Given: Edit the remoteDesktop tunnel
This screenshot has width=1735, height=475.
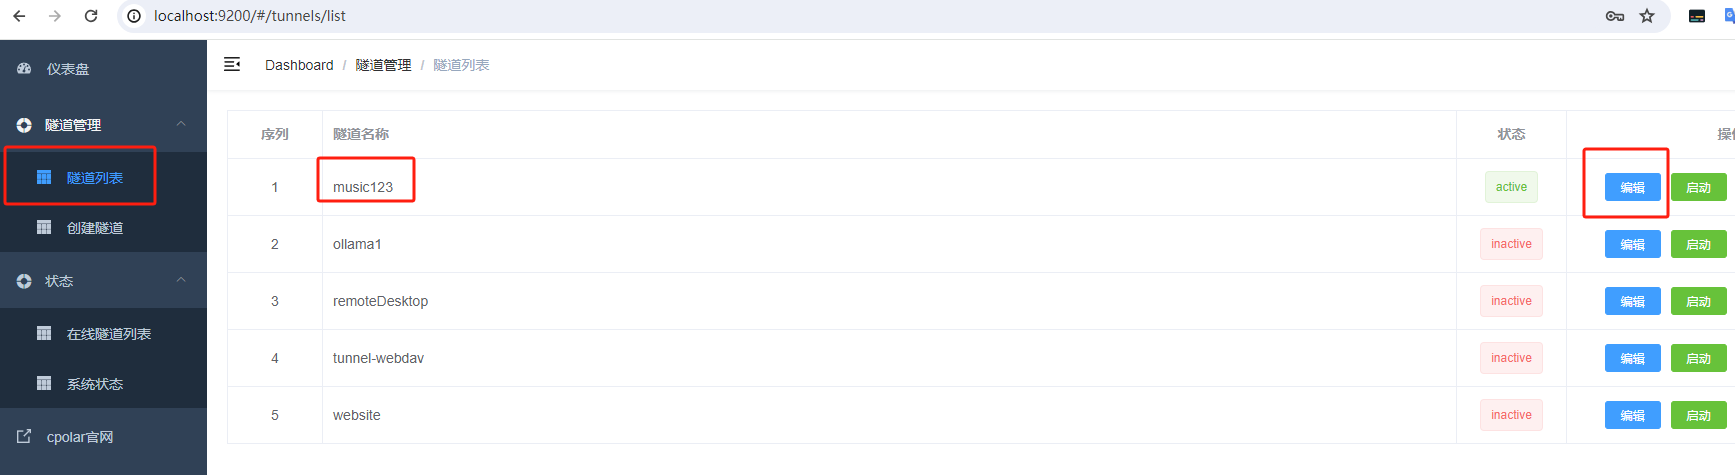Looking at the screenshot, I should [1632, 301].
